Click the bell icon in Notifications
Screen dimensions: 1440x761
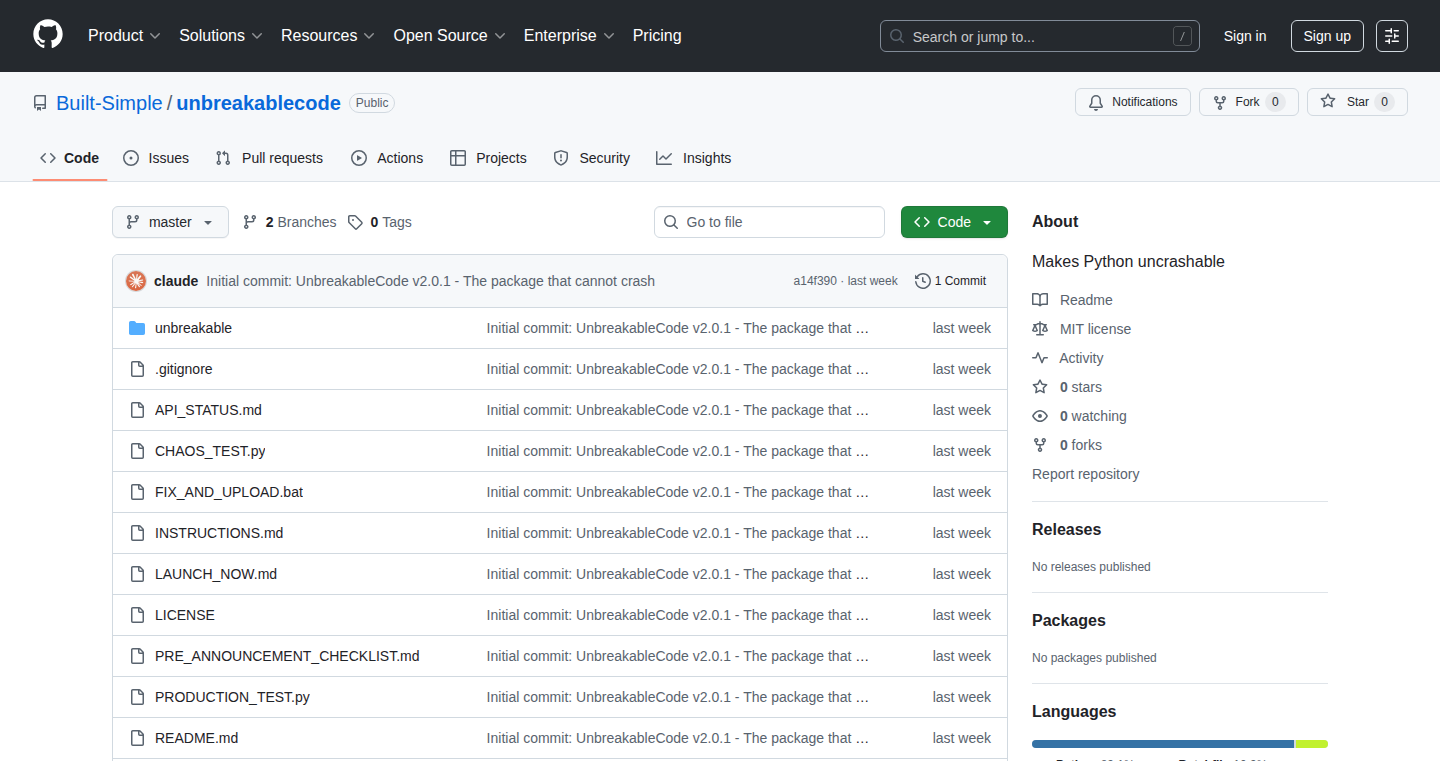pyautogui.click(x=1096, y=102)
